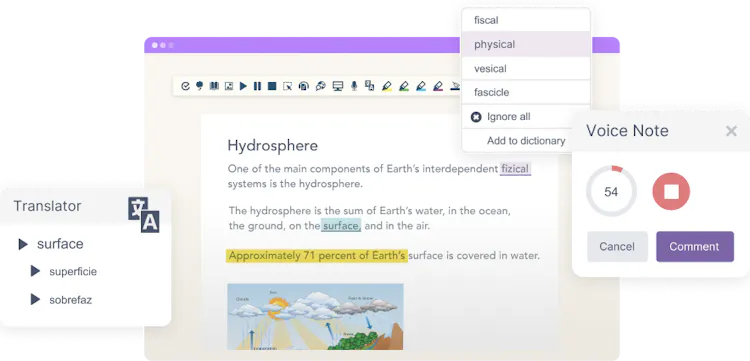Image resolution: width=750 pixels, height=361 pixels.
Task: Choose the 'fascicle' spelling suggestion
Action: (526, 92)
